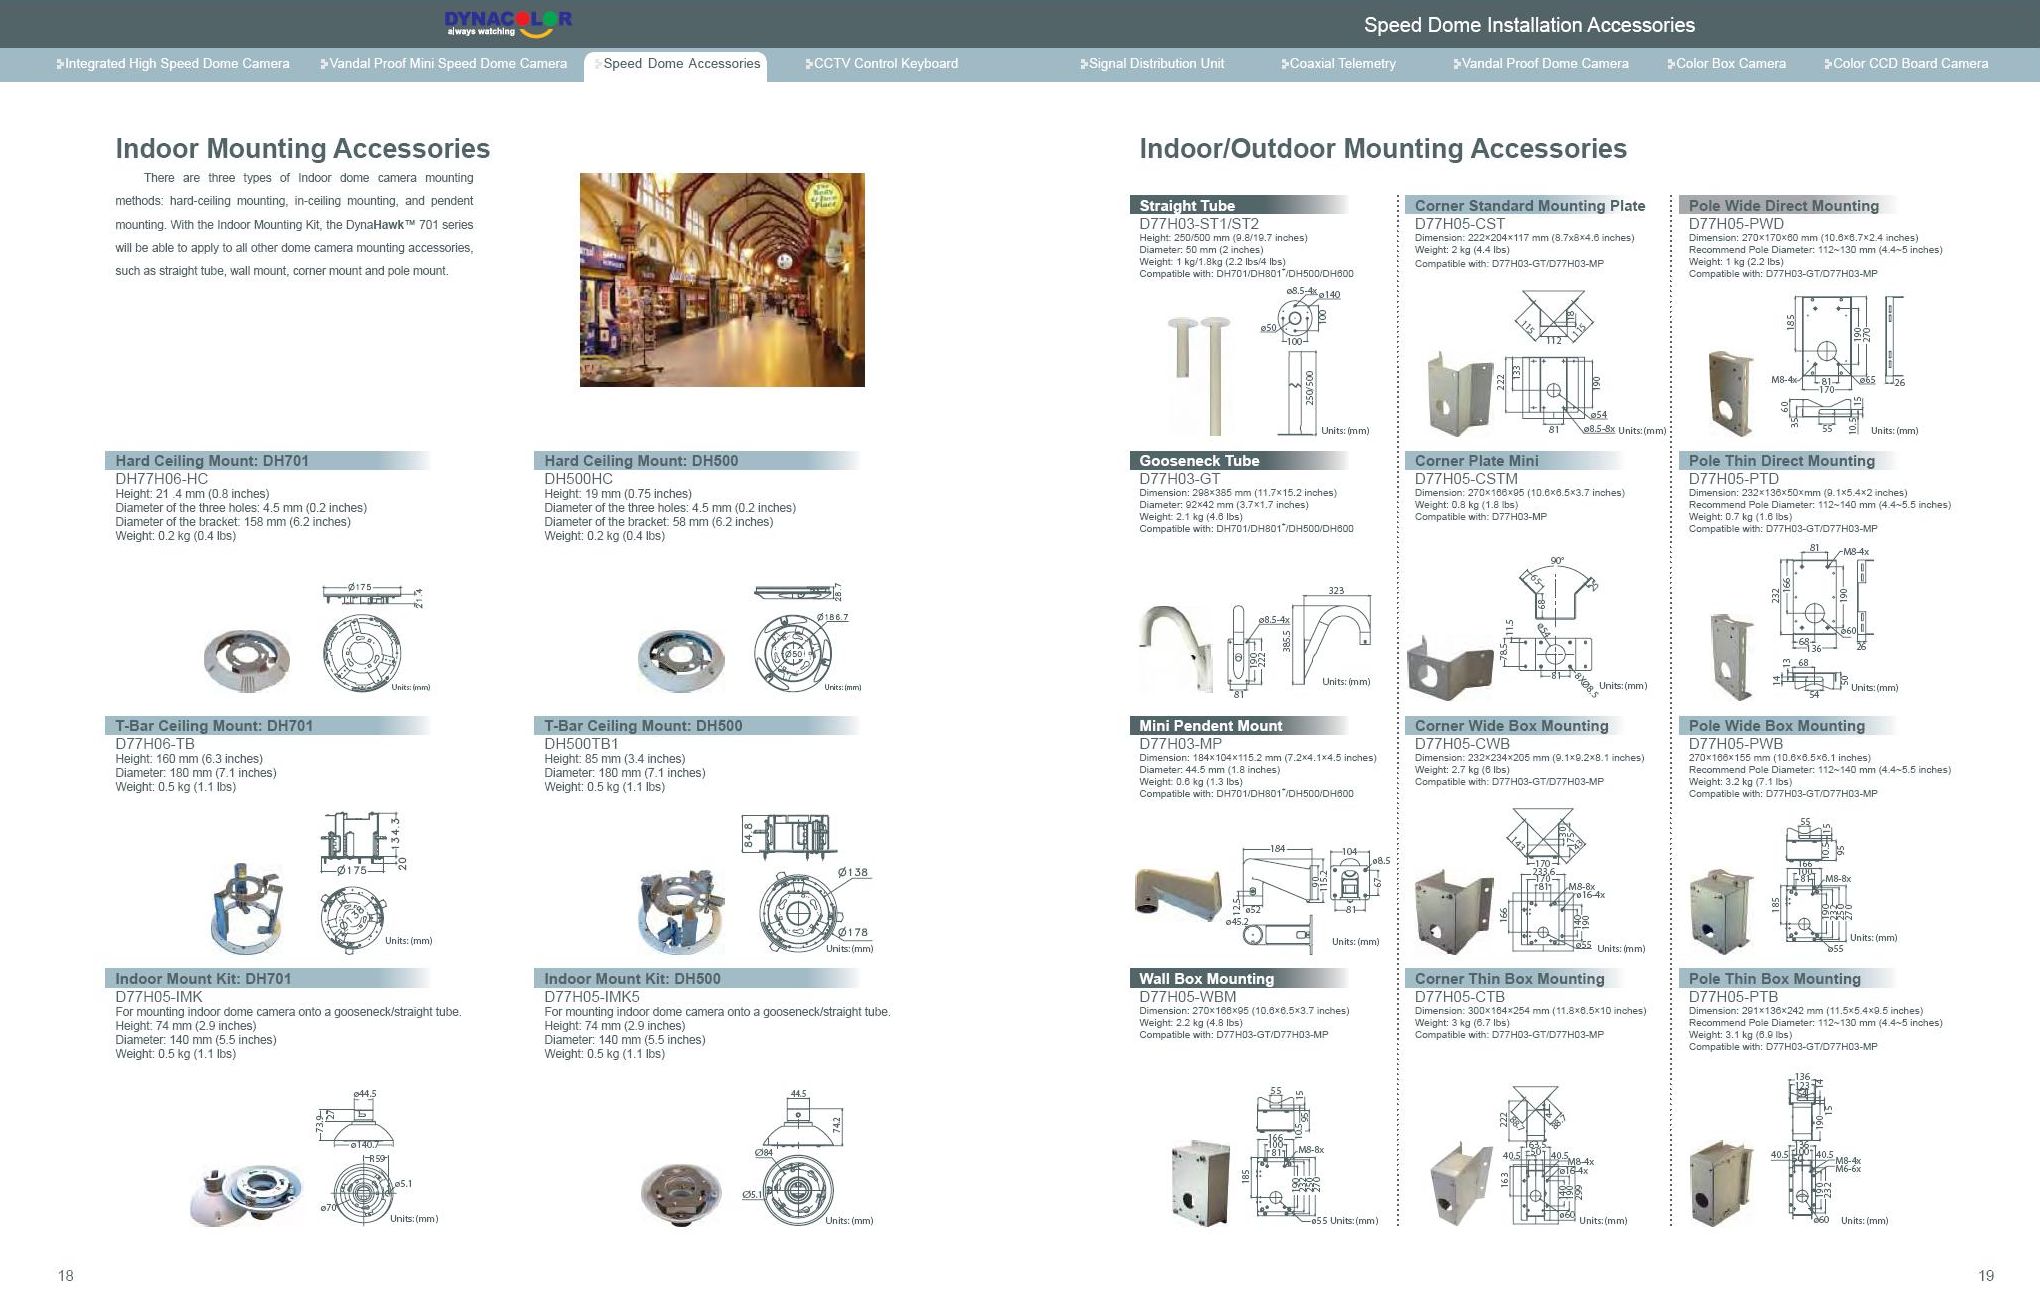Click the Indoor Mount Kit DH500 photo

pos(680,1195)
